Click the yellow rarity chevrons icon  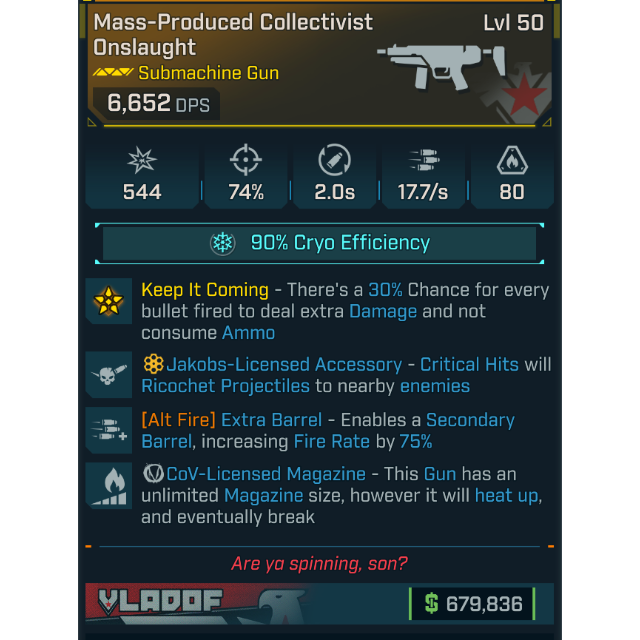(x=113, y=73)
